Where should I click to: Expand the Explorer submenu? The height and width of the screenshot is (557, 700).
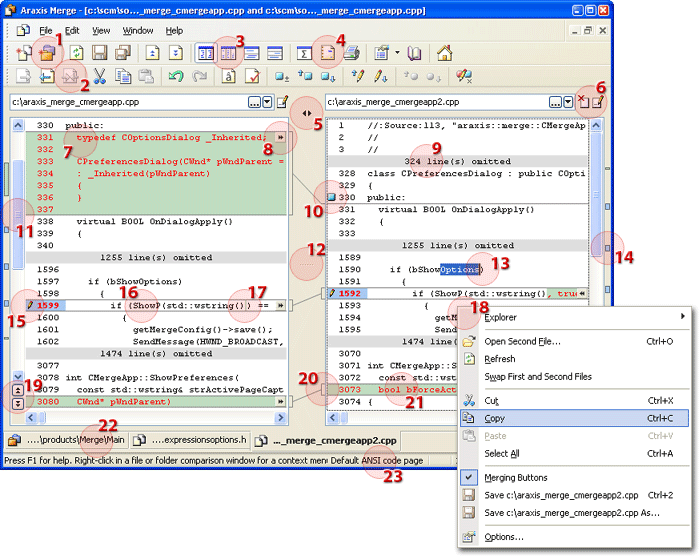pyautogui.click(x=683, y=316)
